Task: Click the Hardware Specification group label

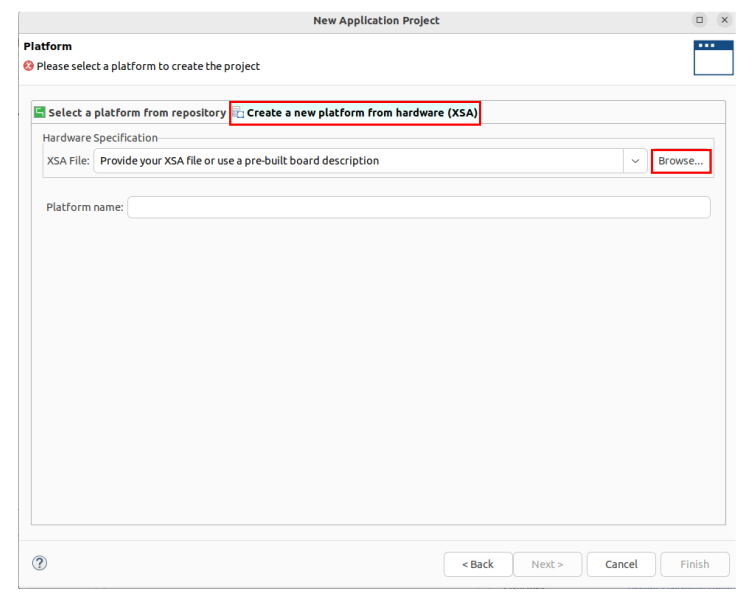Action: (100, 138)
